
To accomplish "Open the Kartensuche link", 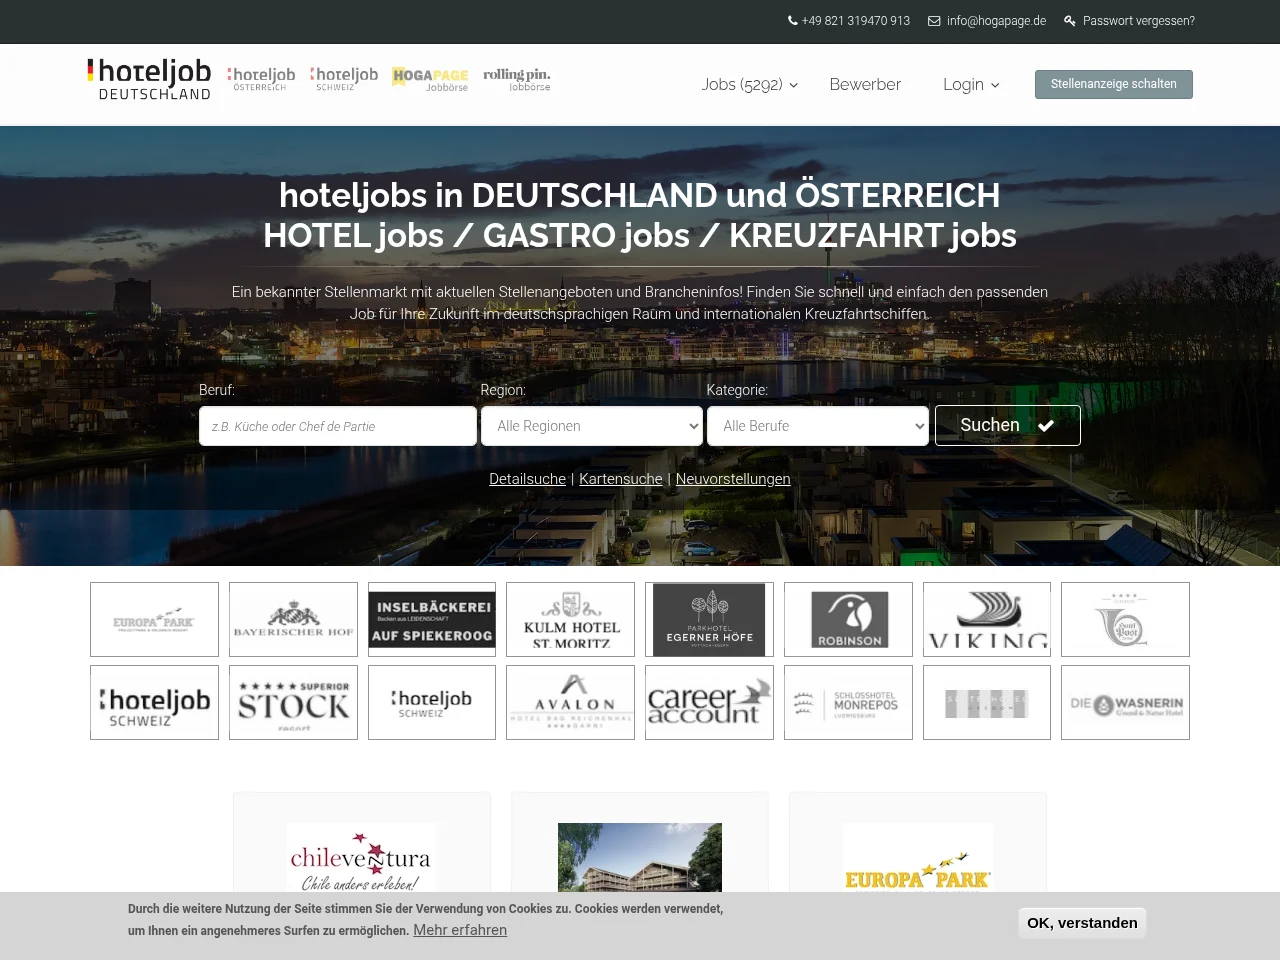I will [621, 479].
